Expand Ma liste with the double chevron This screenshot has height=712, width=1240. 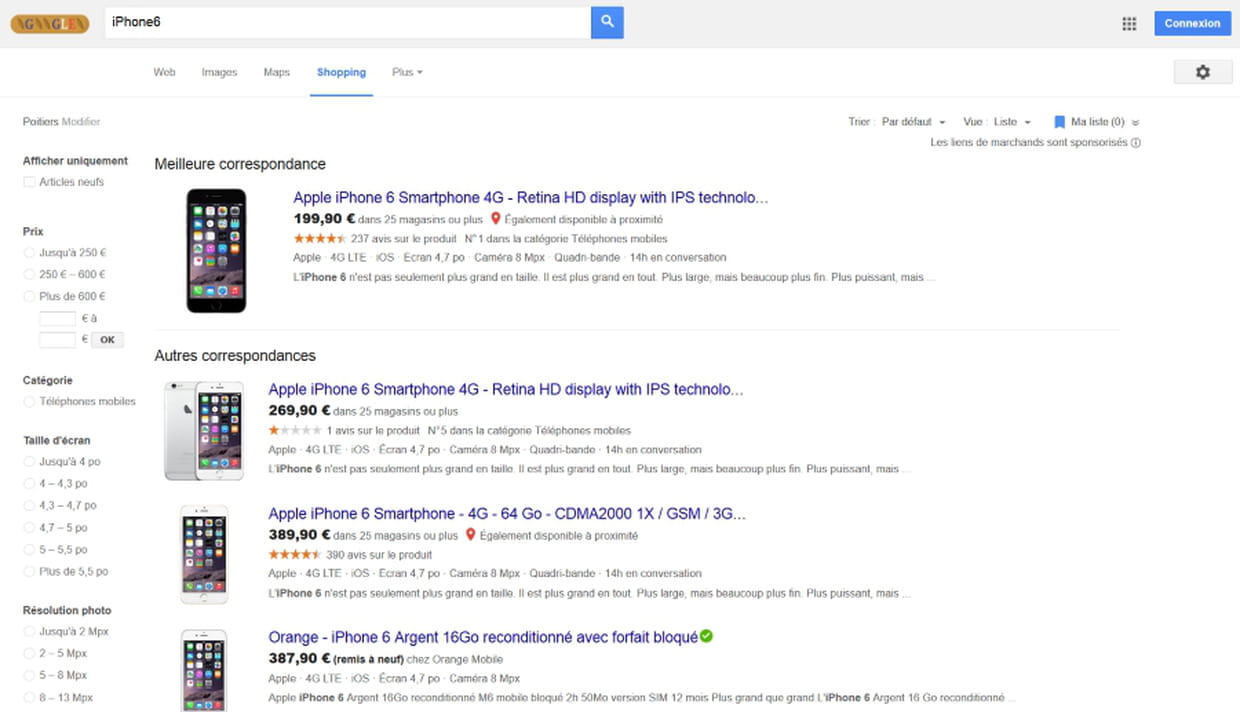[x=1135, y=123]
